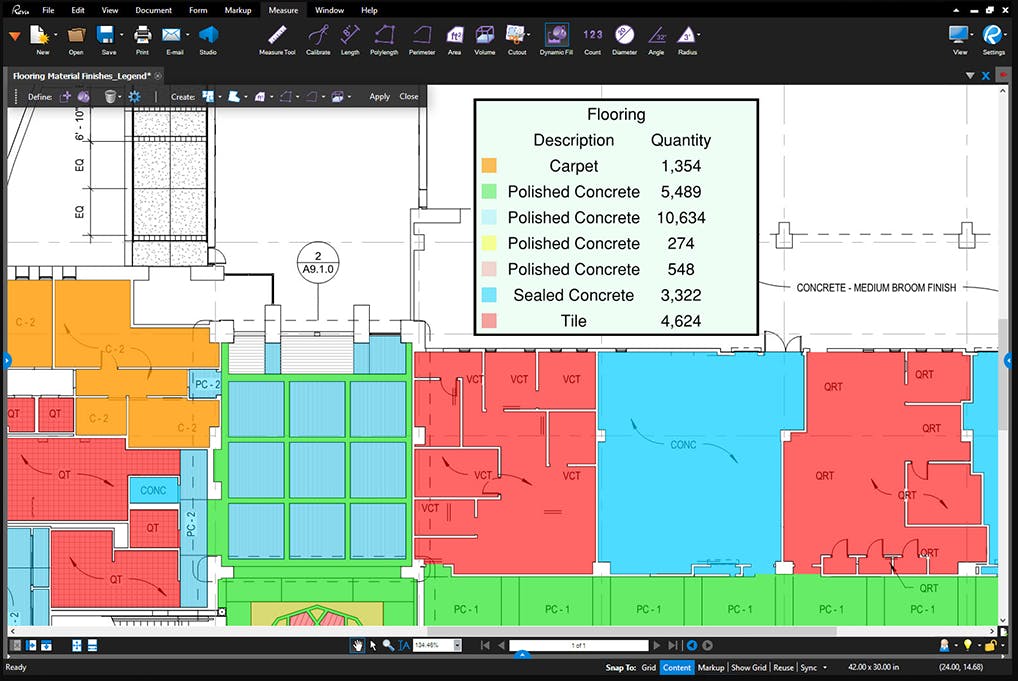Disable Snap To Content

[x=677, y=667]
